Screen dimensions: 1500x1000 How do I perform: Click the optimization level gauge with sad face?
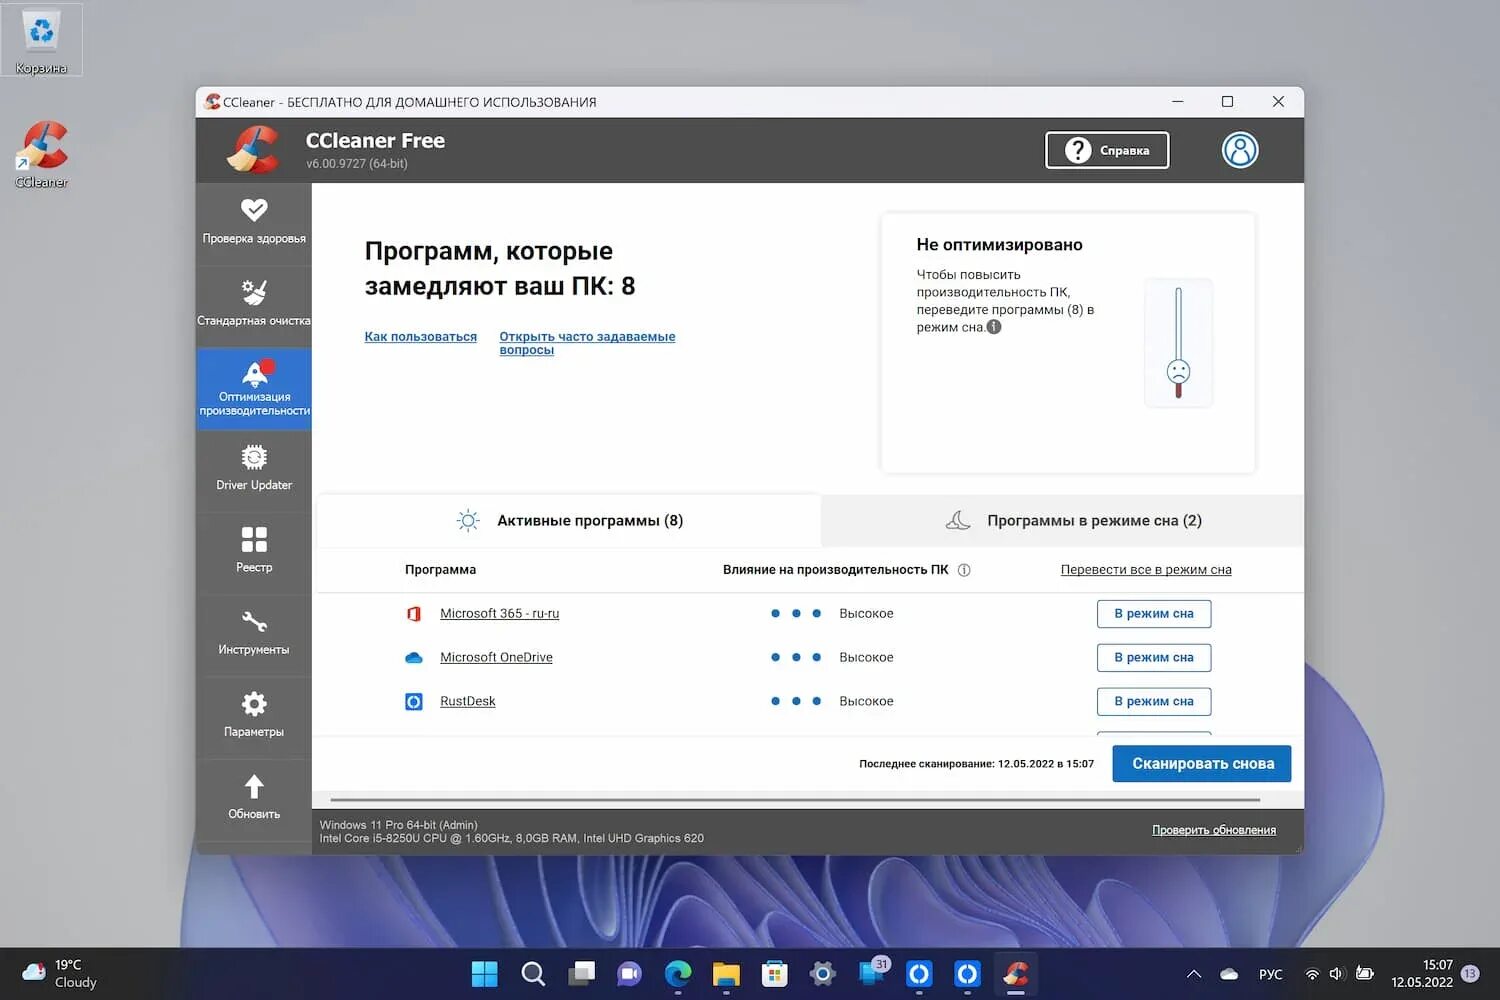pos(1178,343)
